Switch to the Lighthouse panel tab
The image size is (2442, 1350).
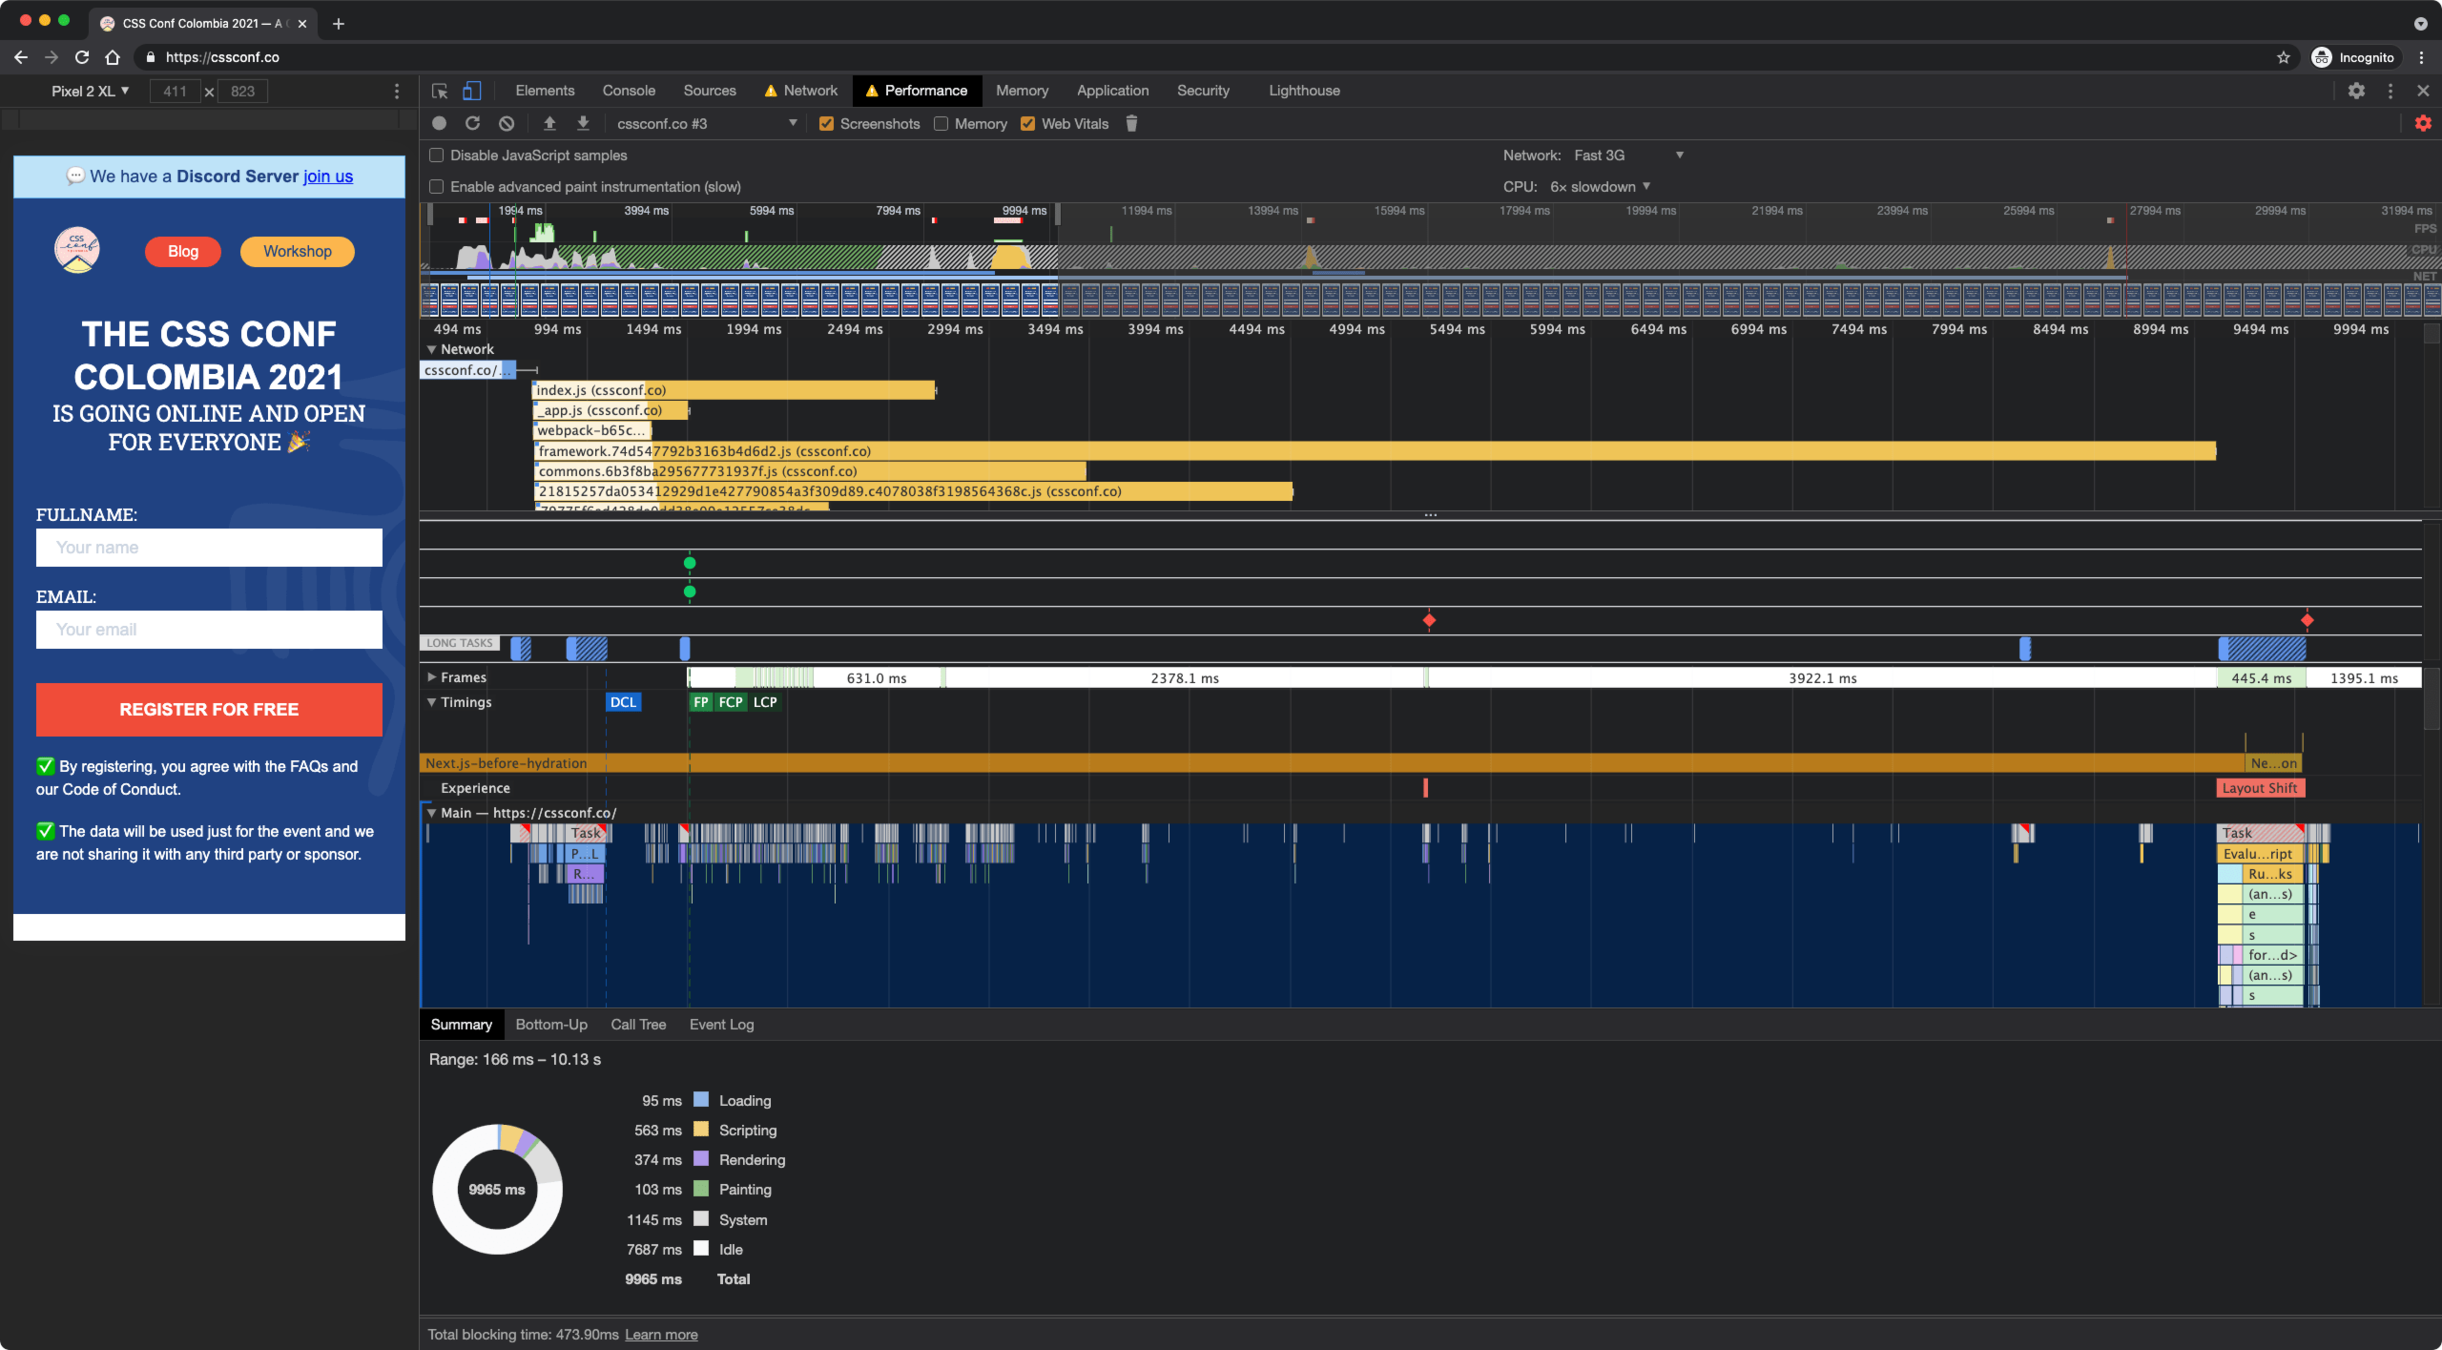(1303, 91)
